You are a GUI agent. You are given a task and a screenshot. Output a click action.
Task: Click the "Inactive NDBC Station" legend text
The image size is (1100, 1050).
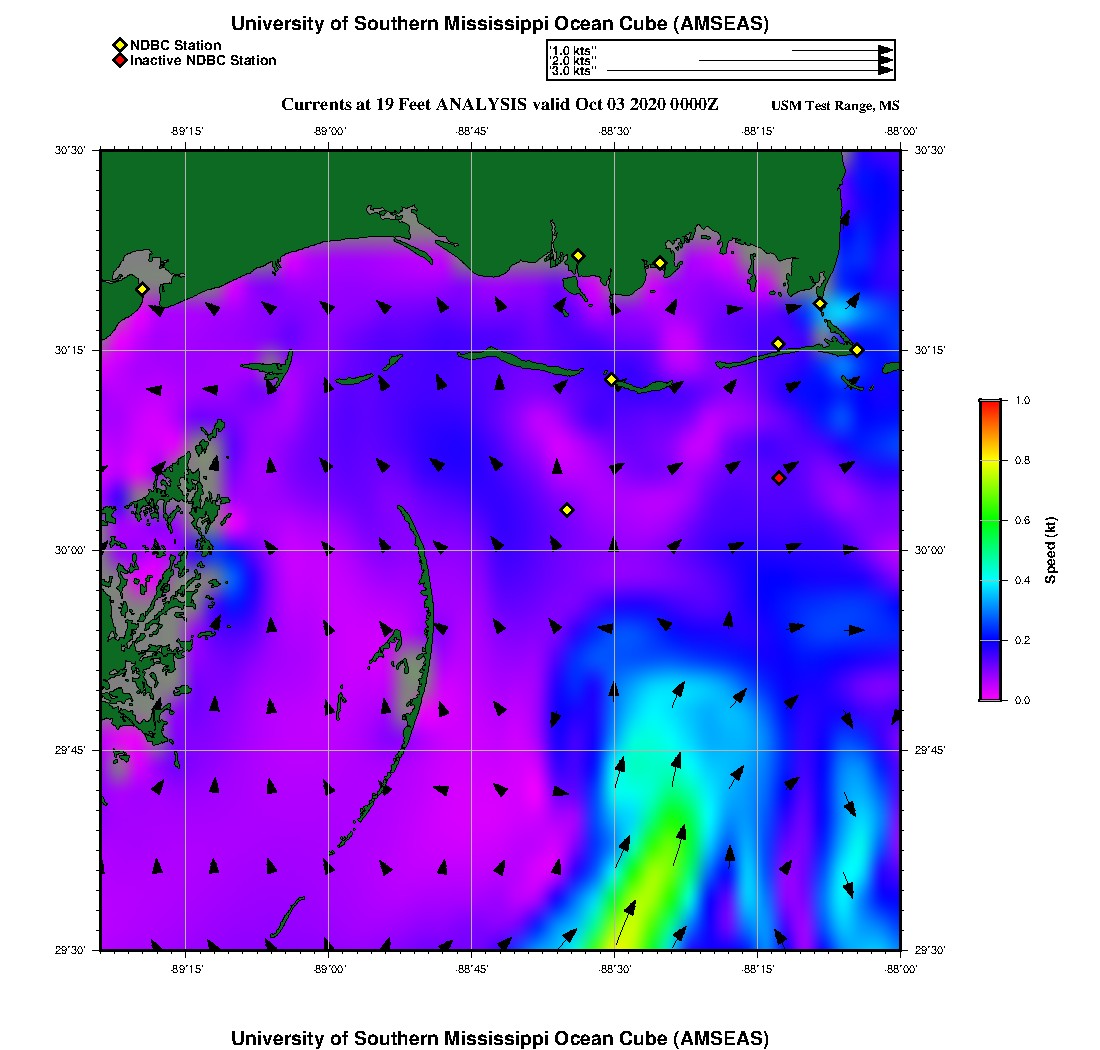click(x=203, y=61)
